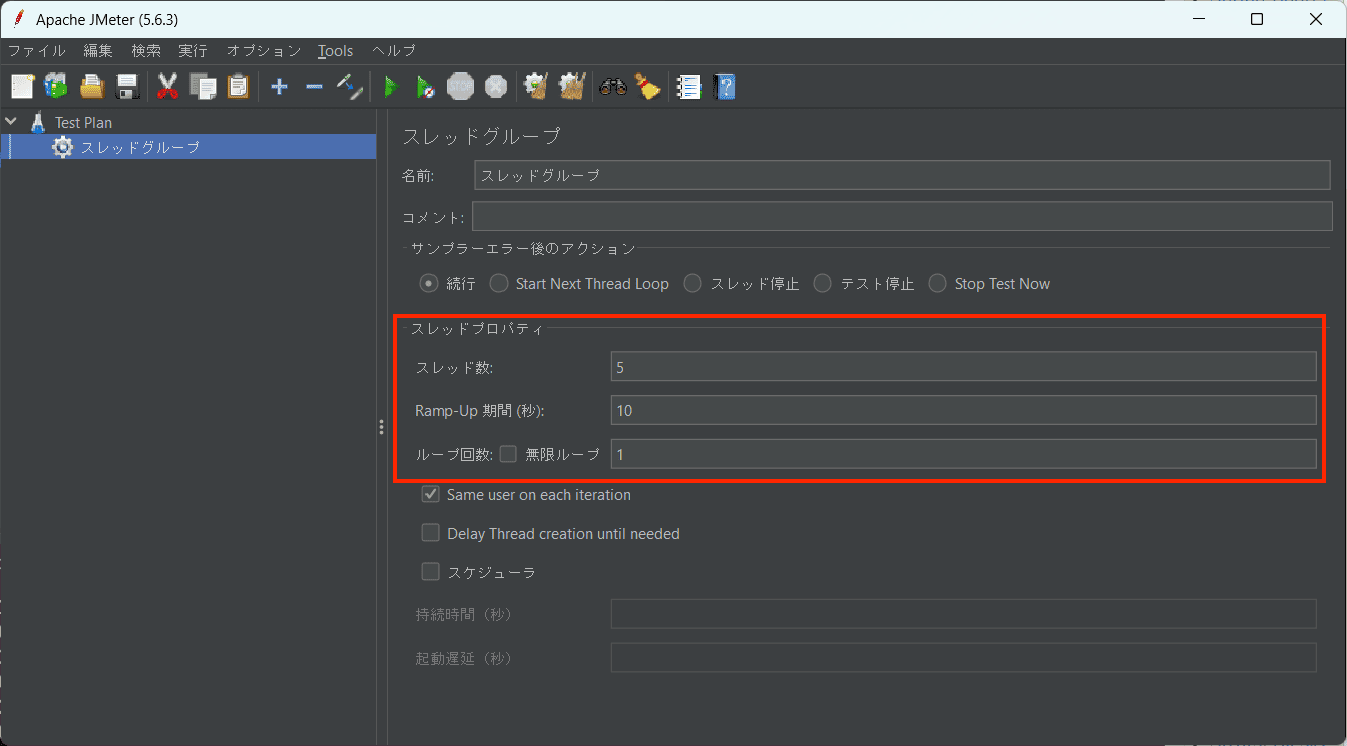Click the Open file toolbar icon
The image size is (1347, 746).
(x=92, y=87)
